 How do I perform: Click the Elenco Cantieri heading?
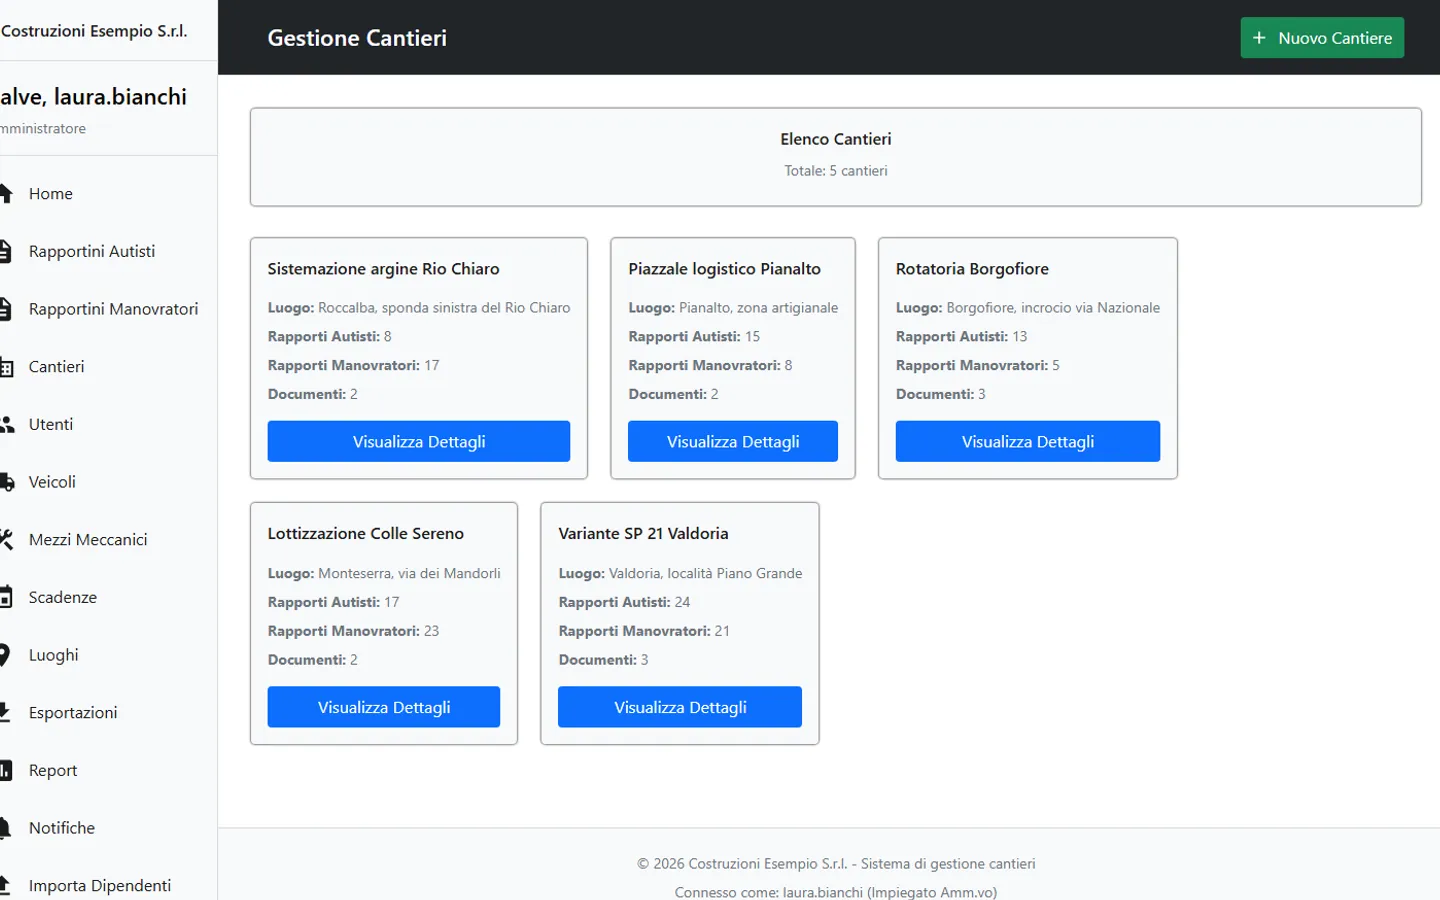pyautogui.click(x=836, y=139)
